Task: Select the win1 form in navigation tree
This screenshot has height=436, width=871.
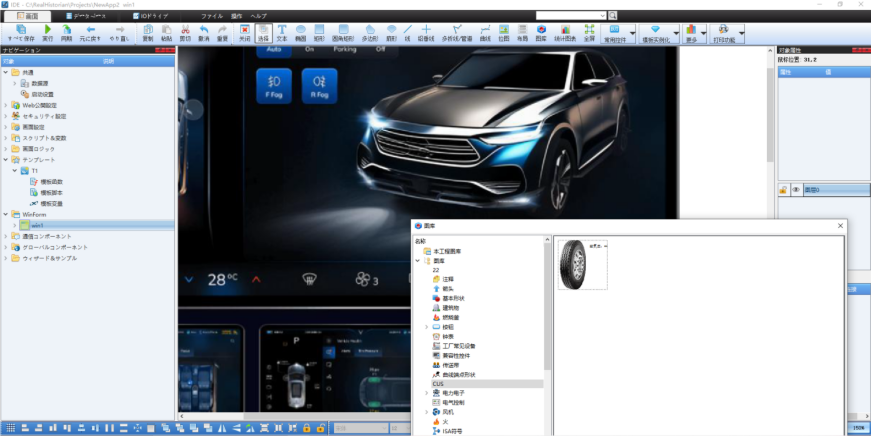Action: pos(37,225)
